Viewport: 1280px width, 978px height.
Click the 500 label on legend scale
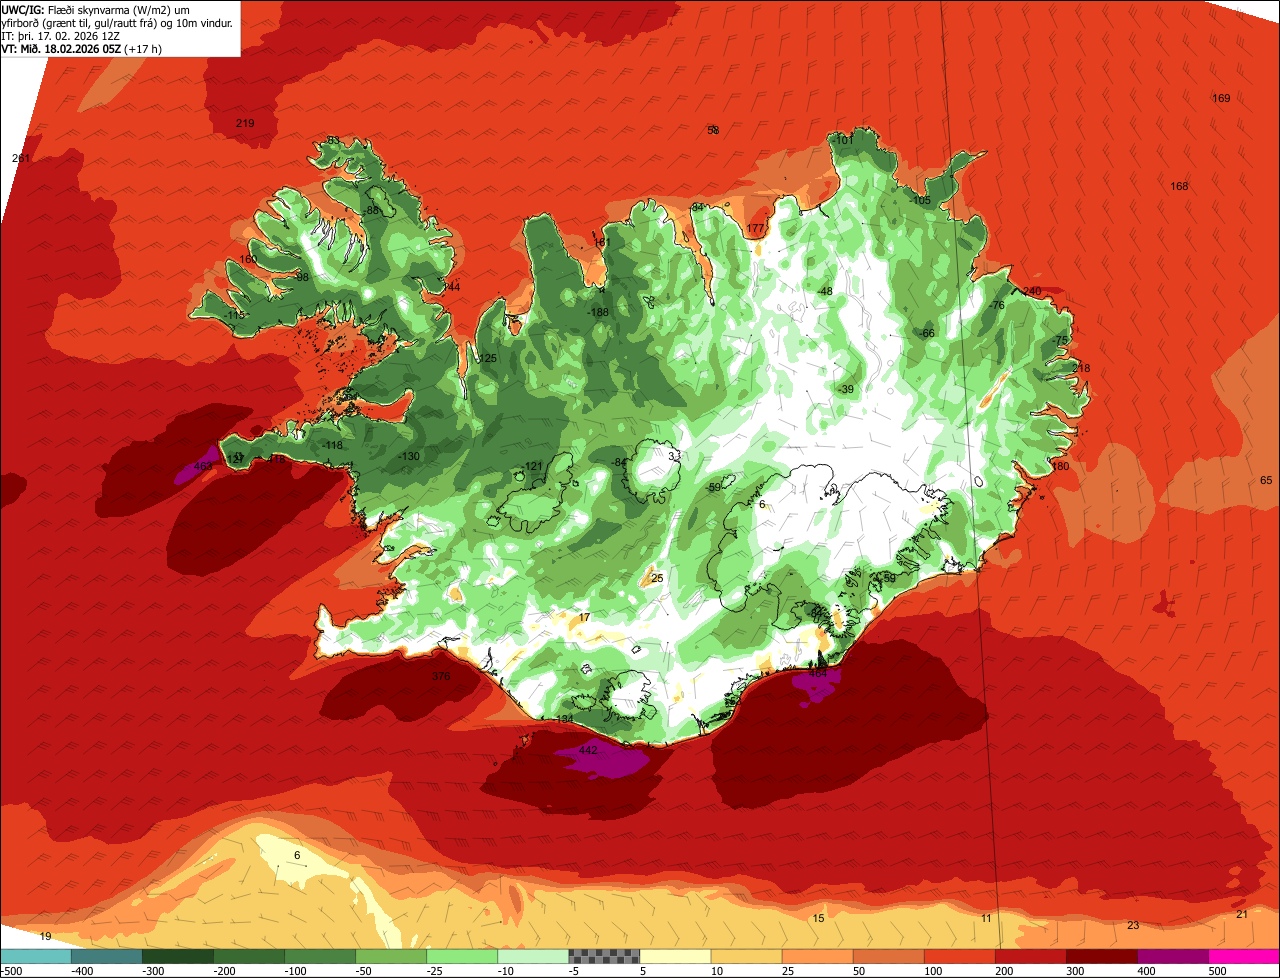pos(1216,971)
